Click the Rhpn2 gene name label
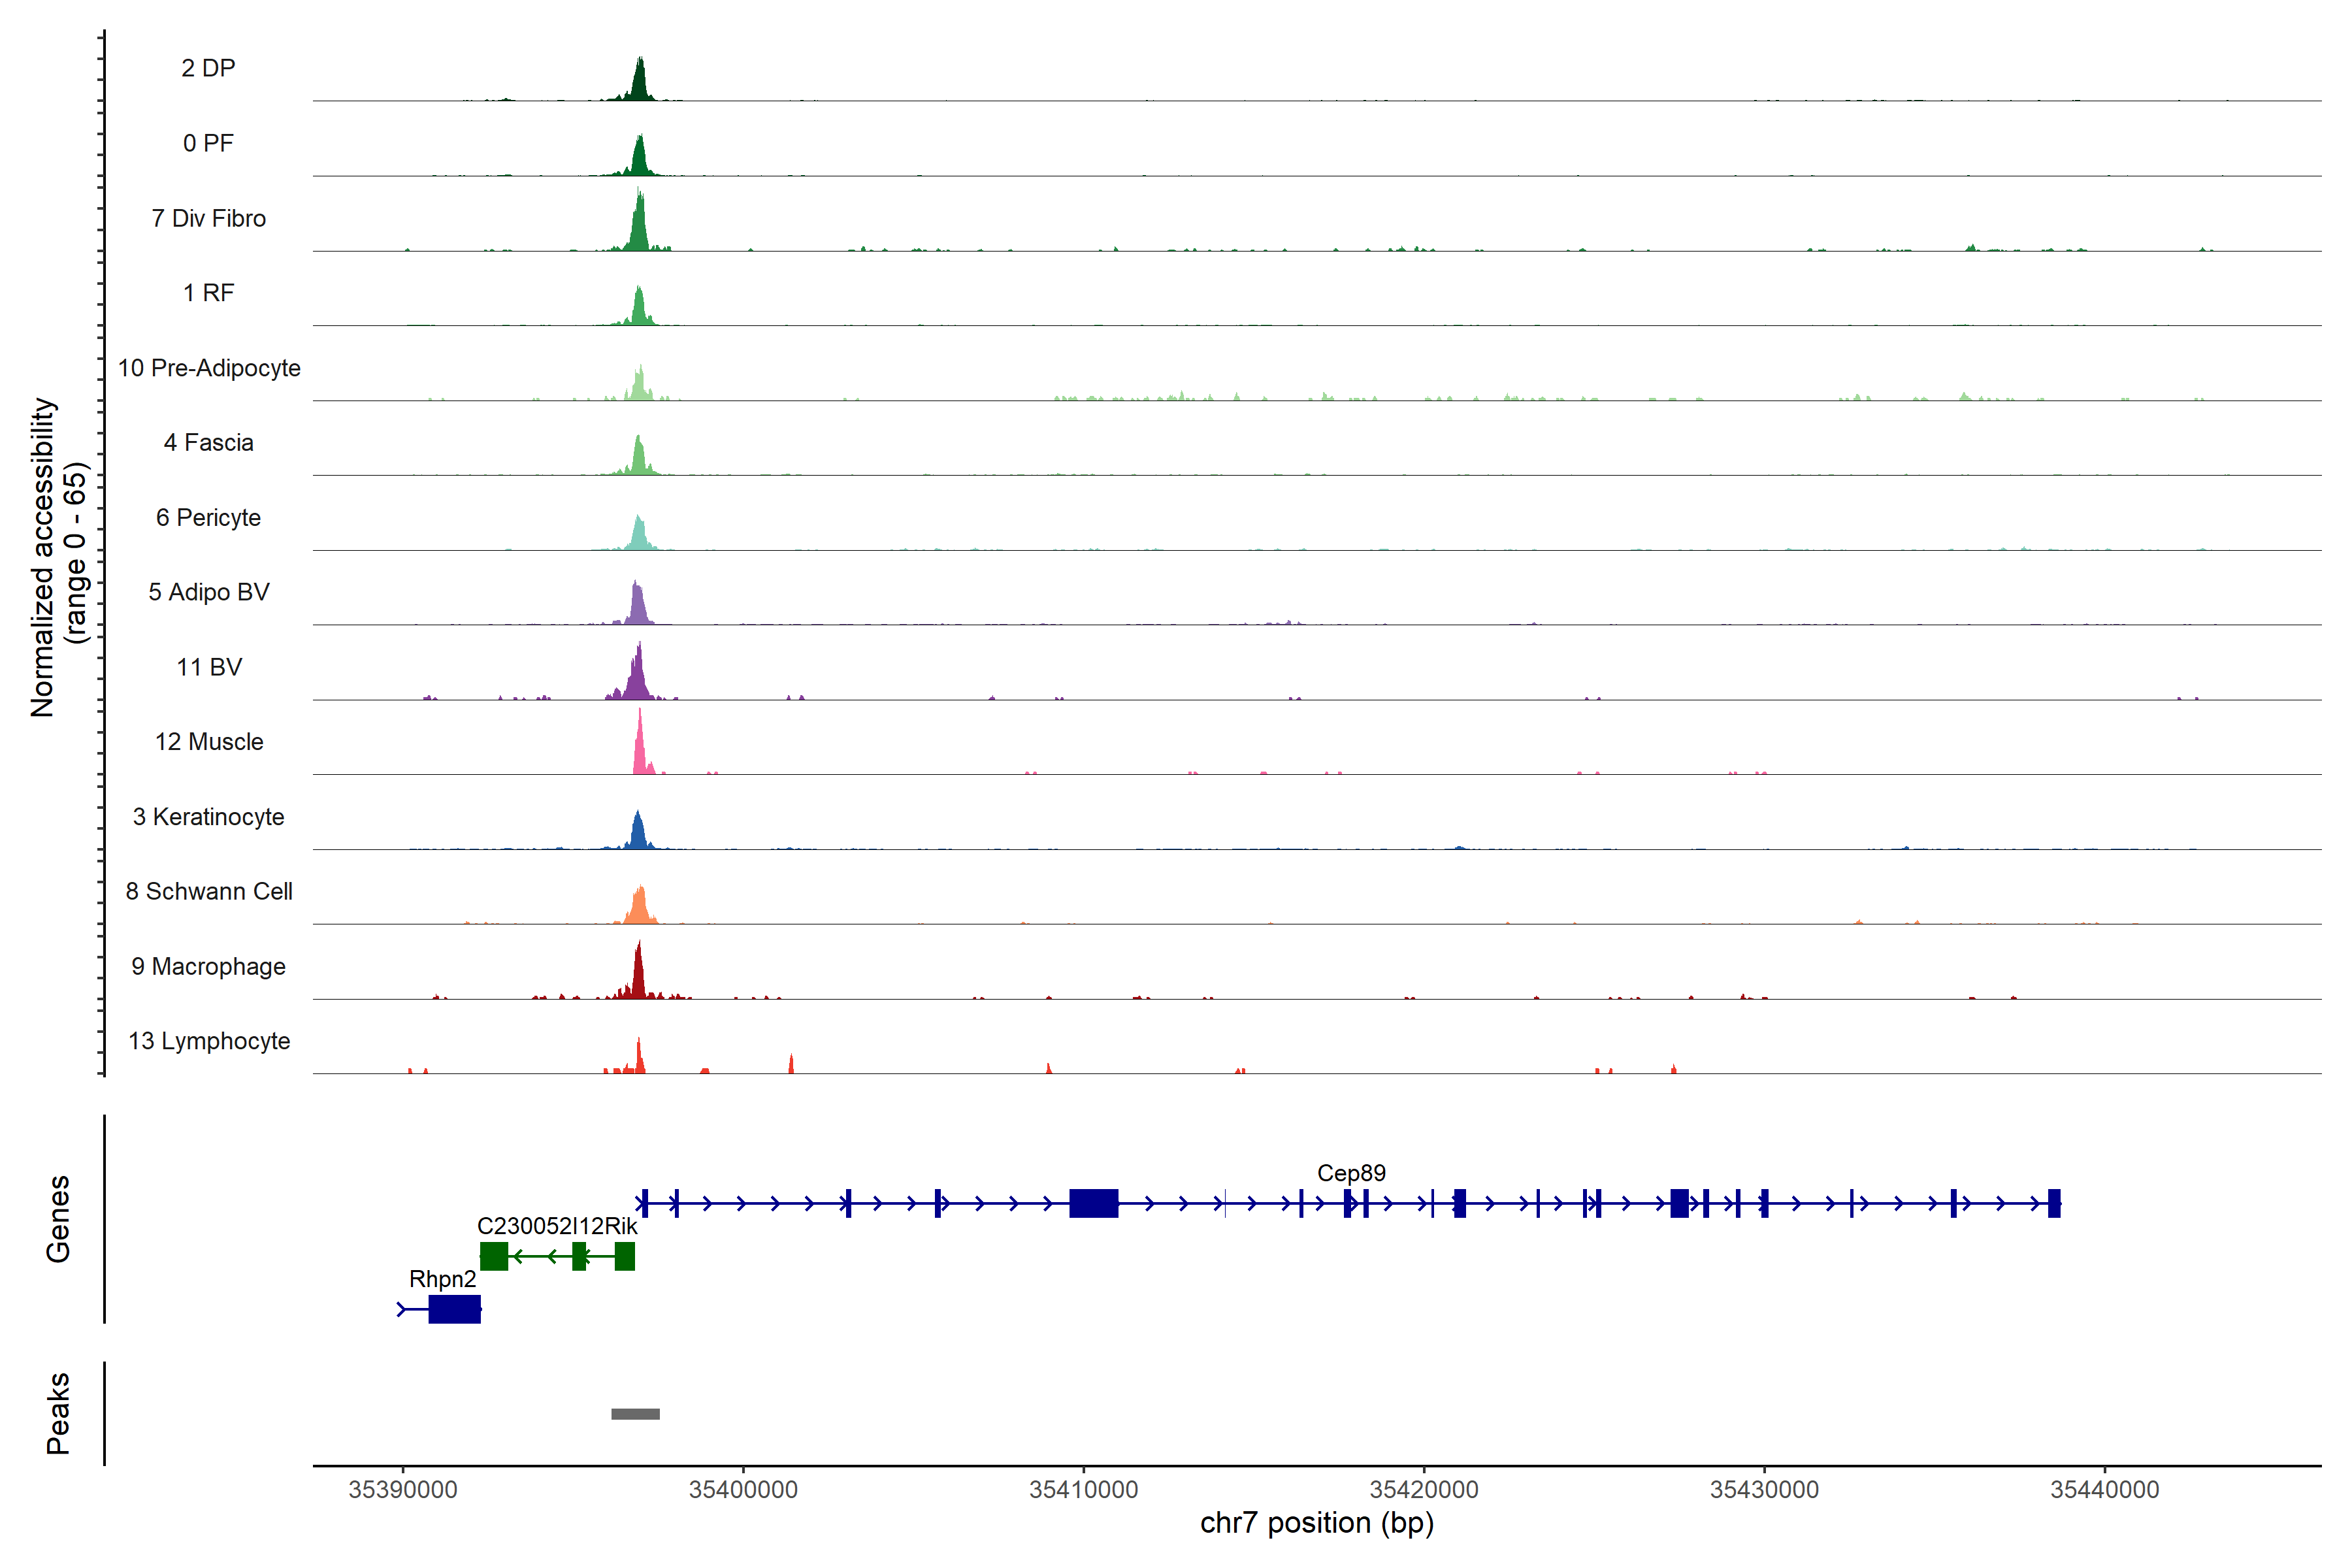Image resolution: width=2352 pixels, height=1568 pixels. (x=442, y=1279)
